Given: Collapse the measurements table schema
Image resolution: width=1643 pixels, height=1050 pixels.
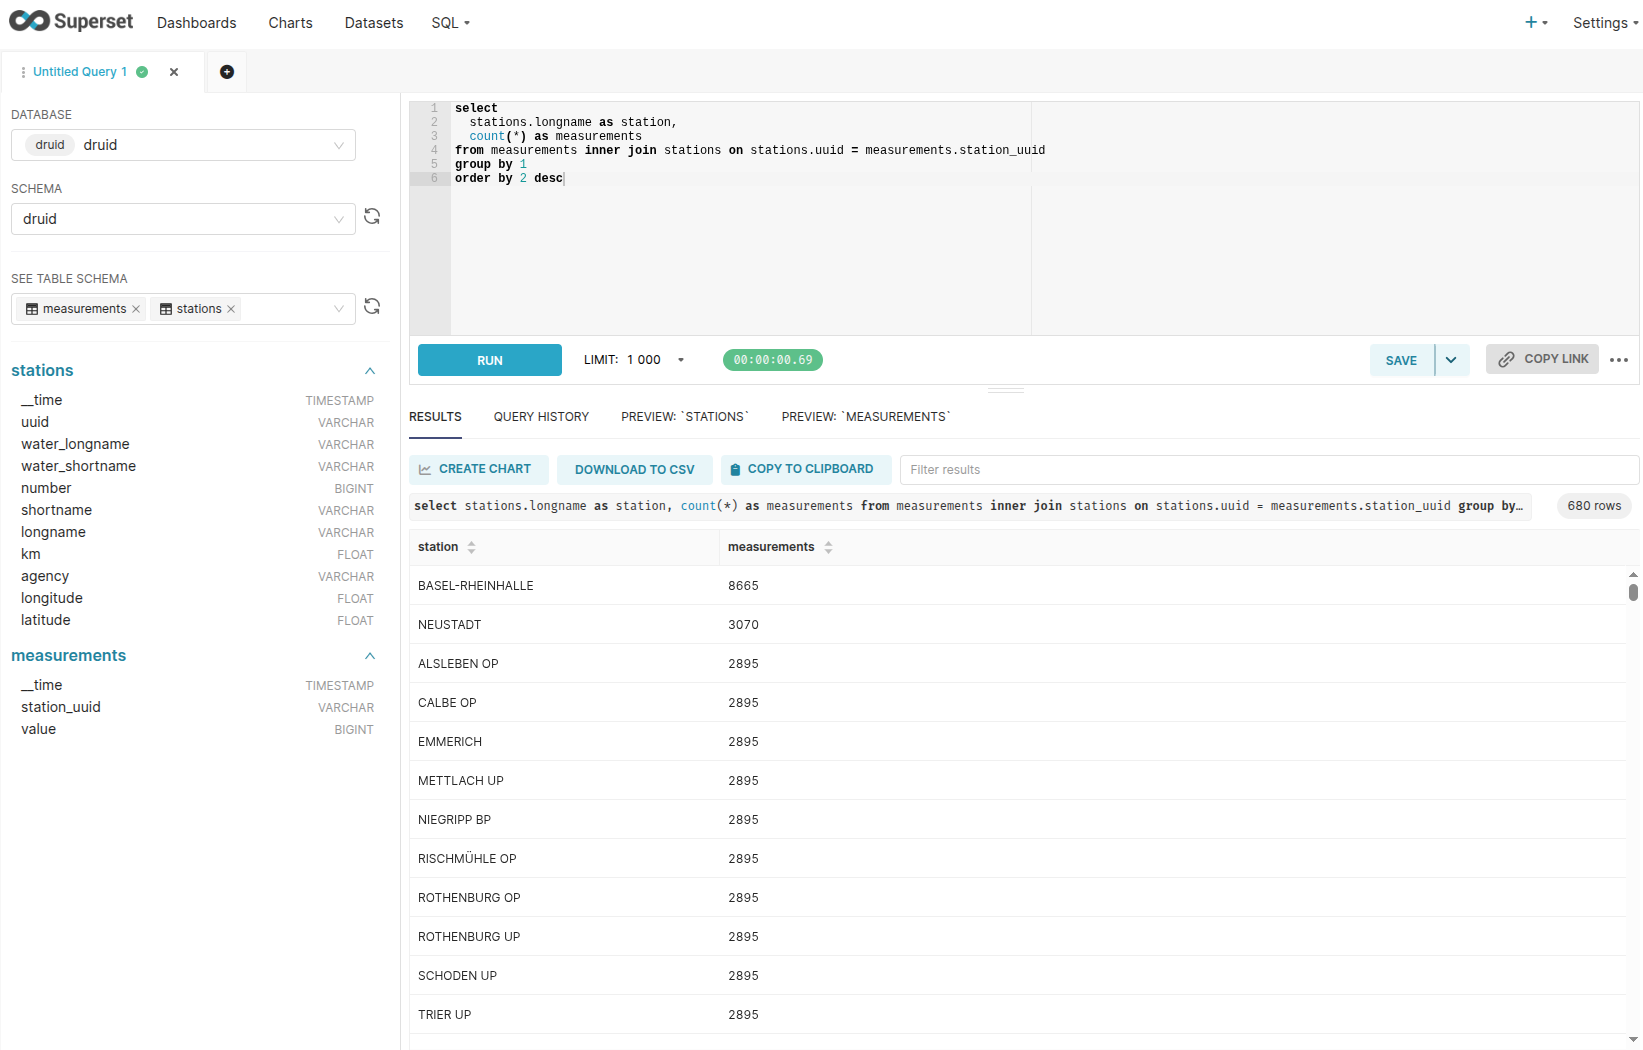Looking at the screenshot, I should 370,656.
